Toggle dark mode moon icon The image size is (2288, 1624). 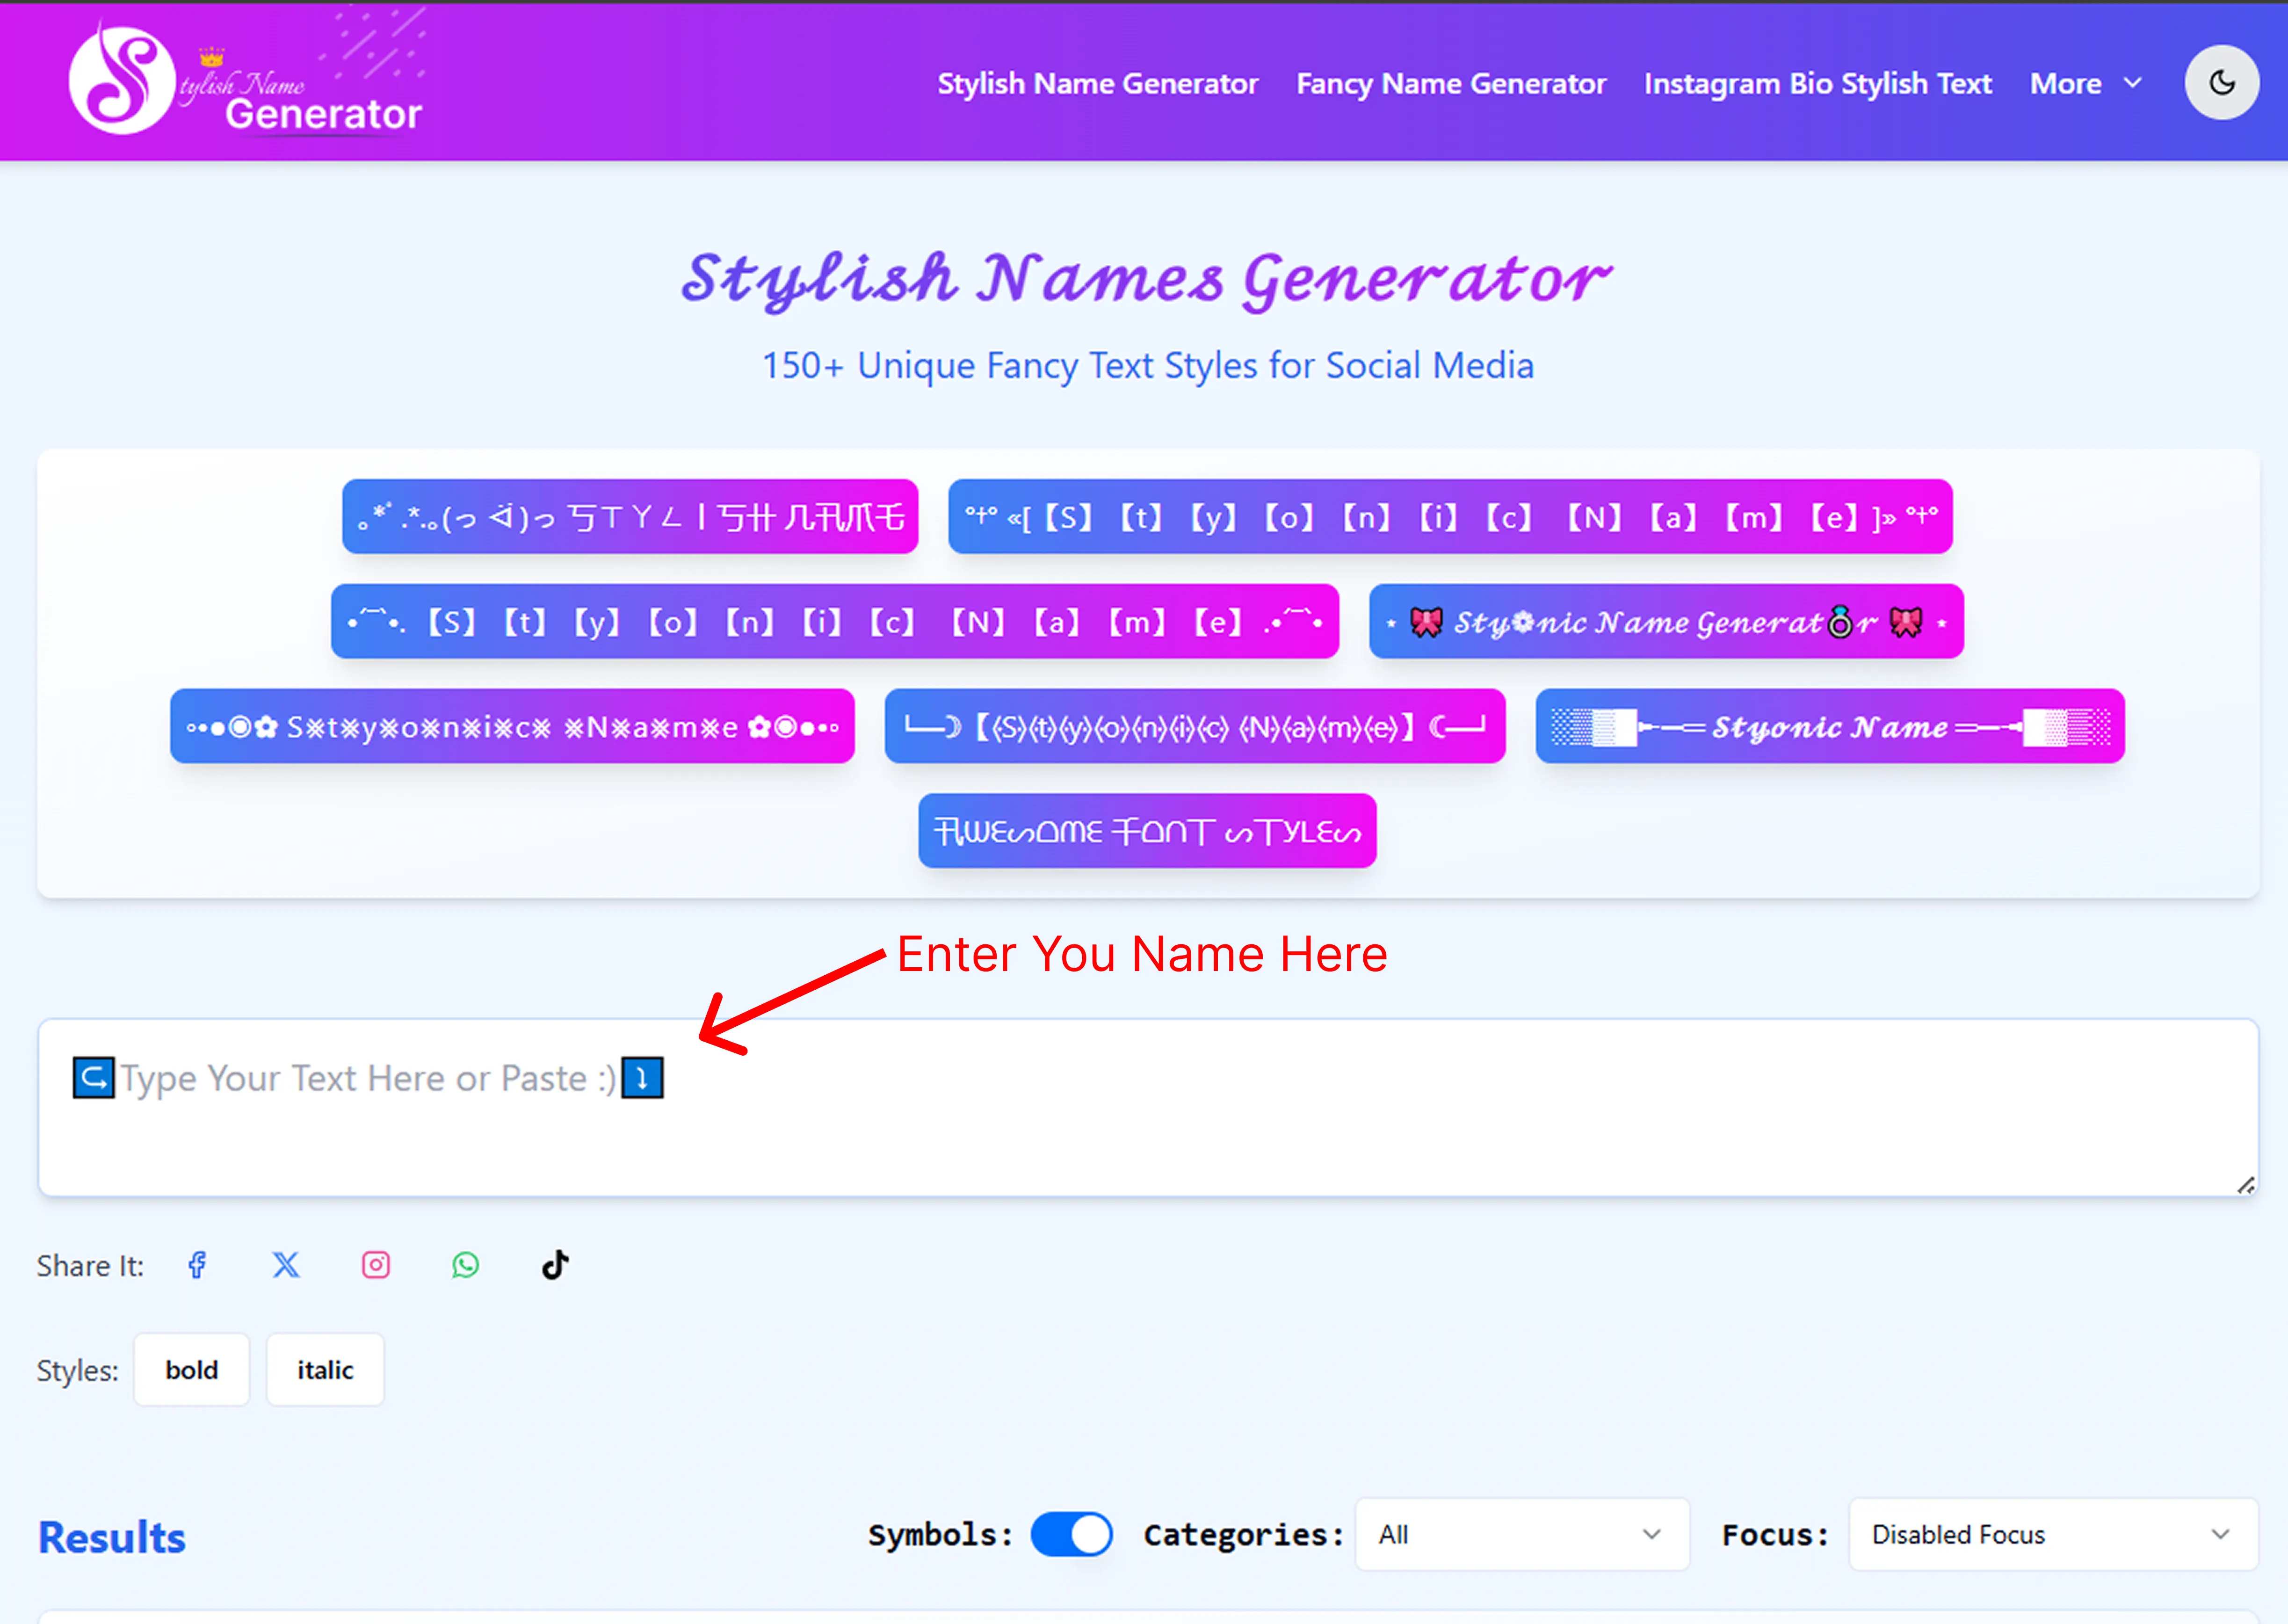pyautogui.click(x=2221, y=83)
